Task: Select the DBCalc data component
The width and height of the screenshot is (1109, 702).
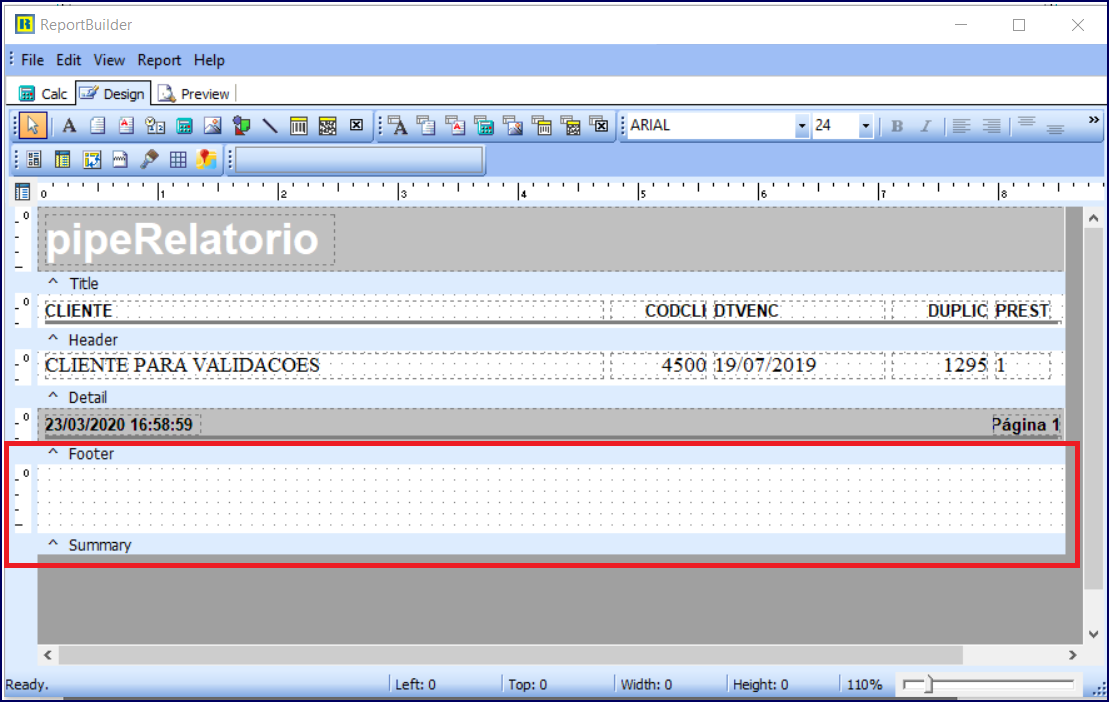Action: point(484,126)
